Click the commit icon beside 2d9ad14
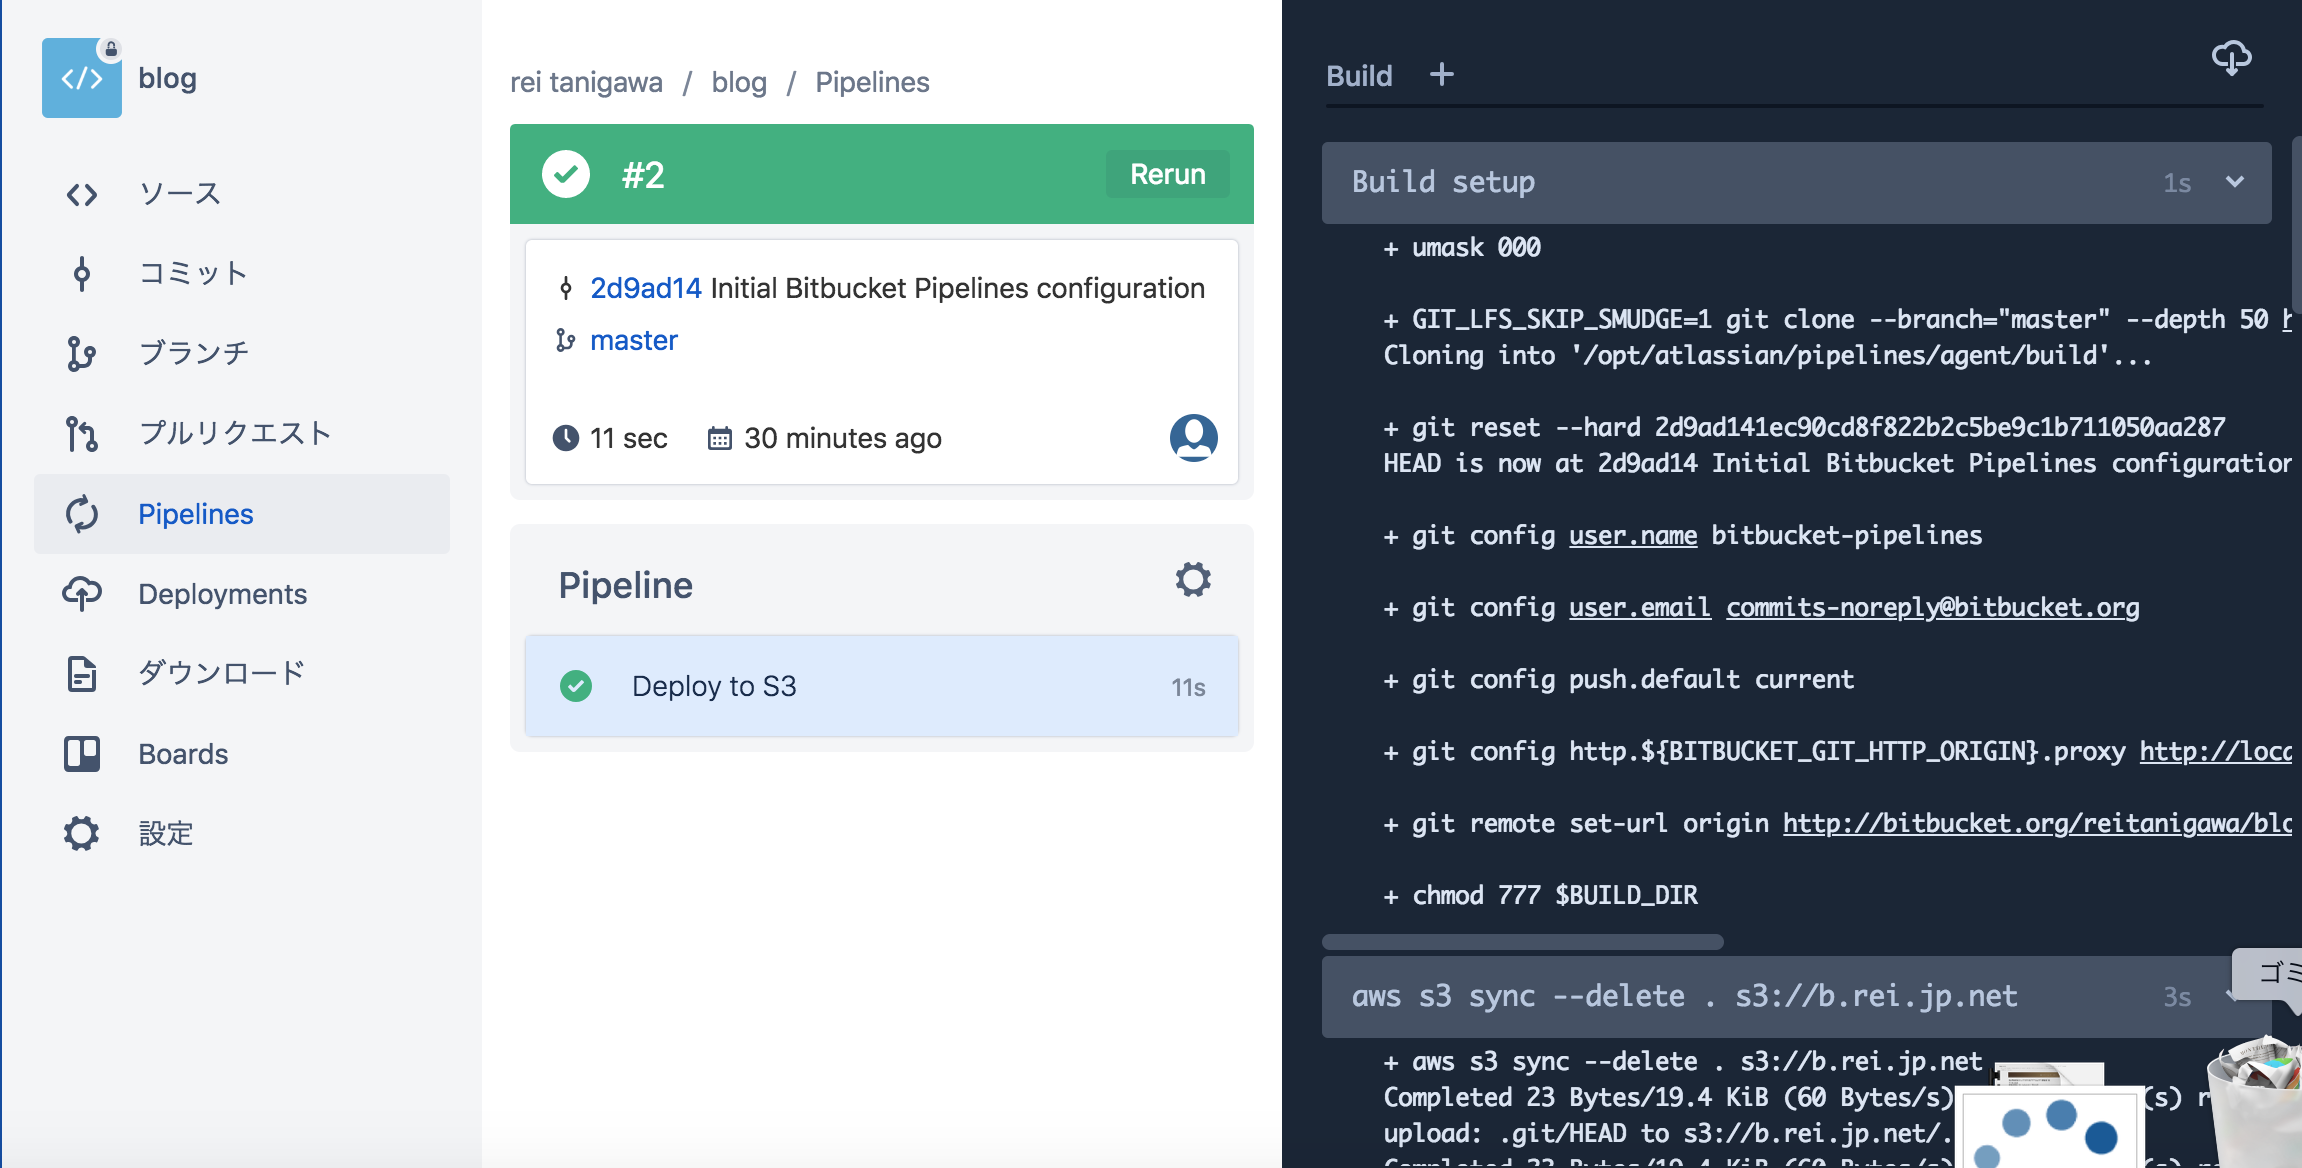2302x1168 pixels. coord(566,289)
